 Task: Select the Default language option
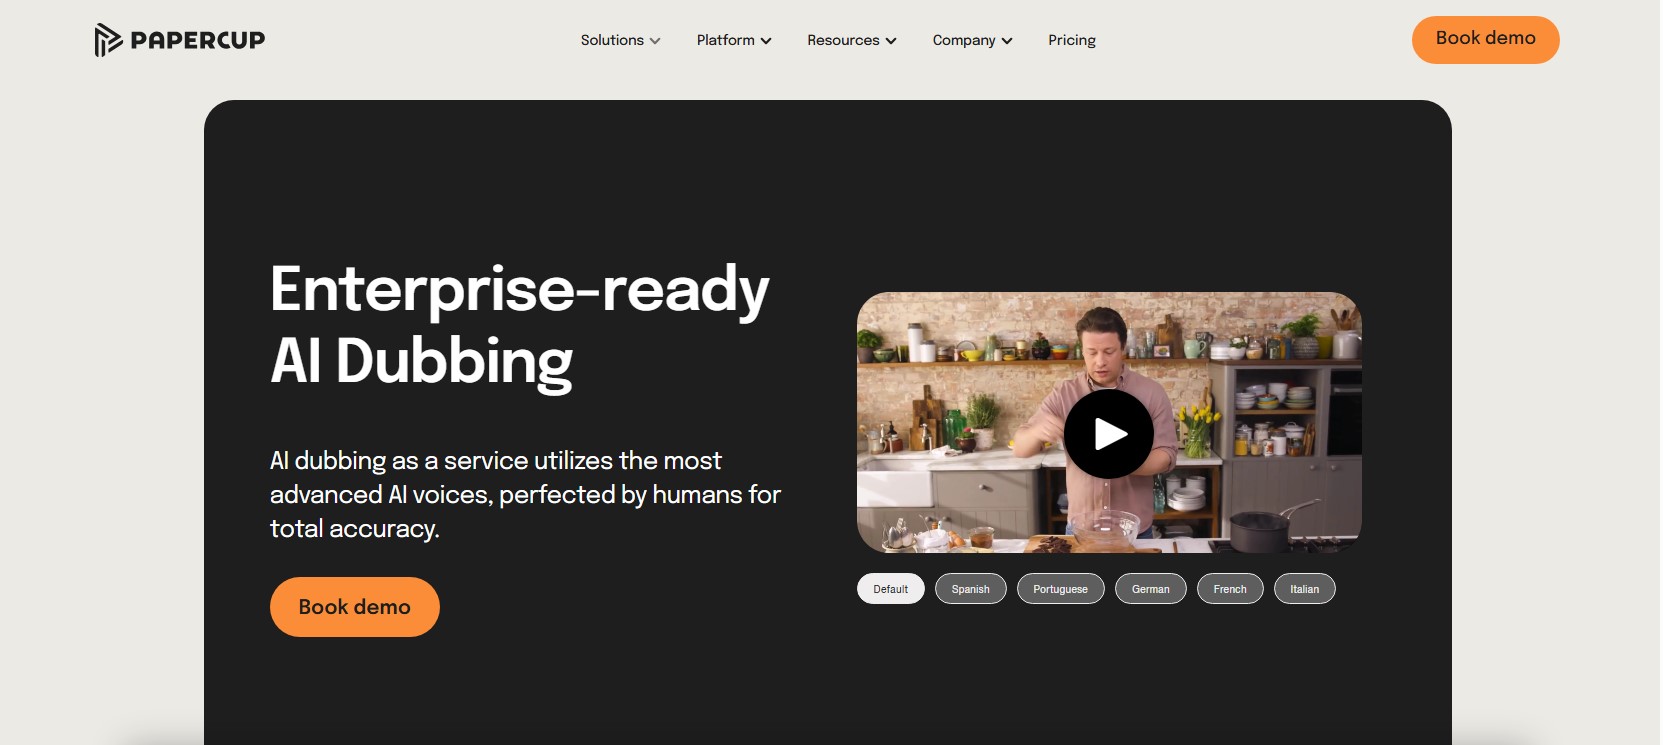[890, 589]
